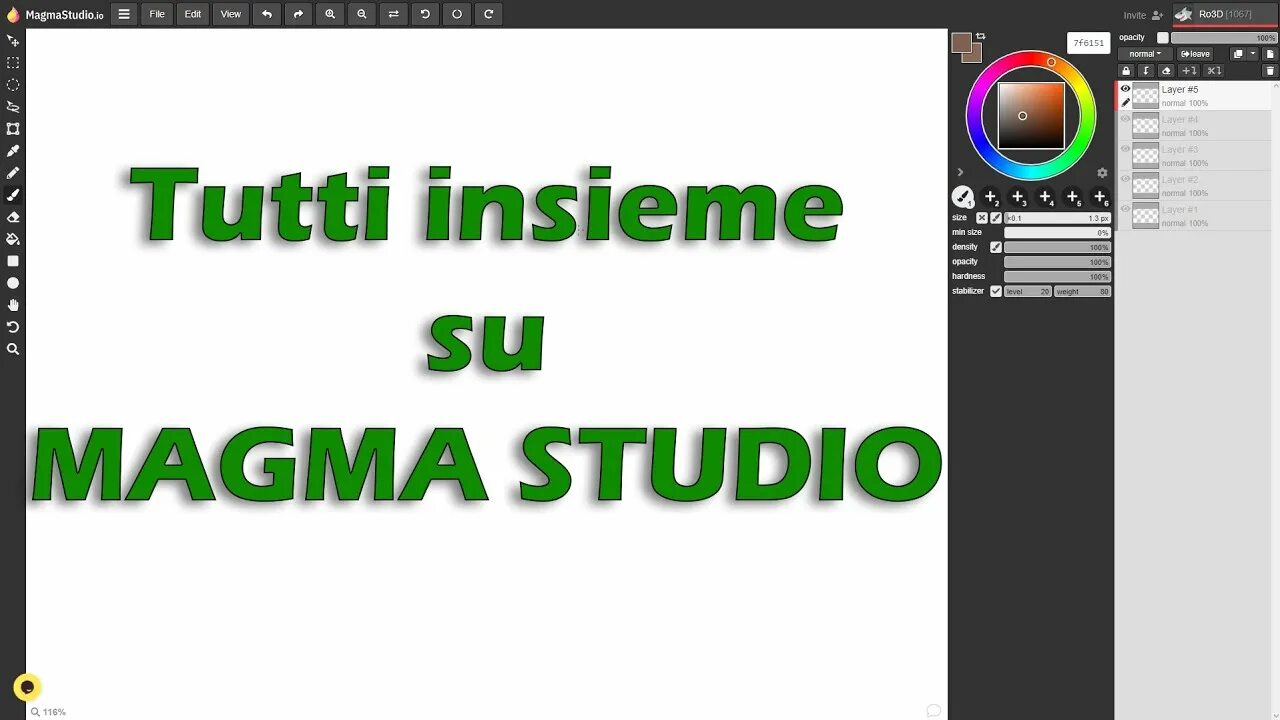1280x720 pixels.
Task: Click the hex color field 7f6151
Action: coord(1089,43)
